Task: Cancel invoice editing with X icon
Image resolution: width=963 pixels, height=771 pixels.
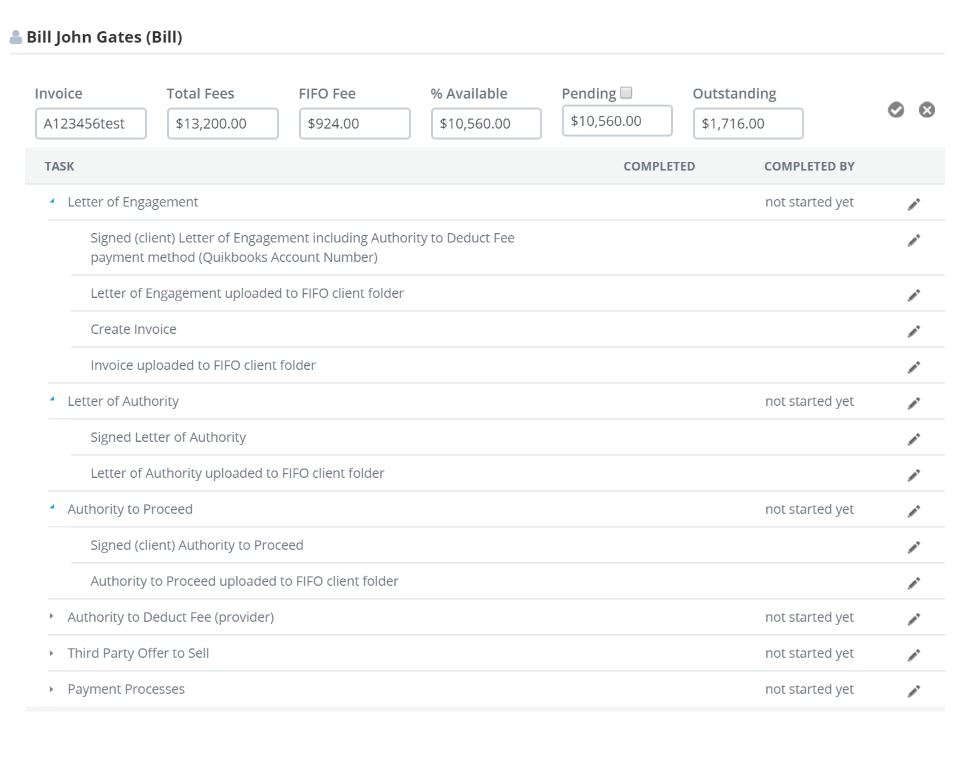Action: coord(927,110)
